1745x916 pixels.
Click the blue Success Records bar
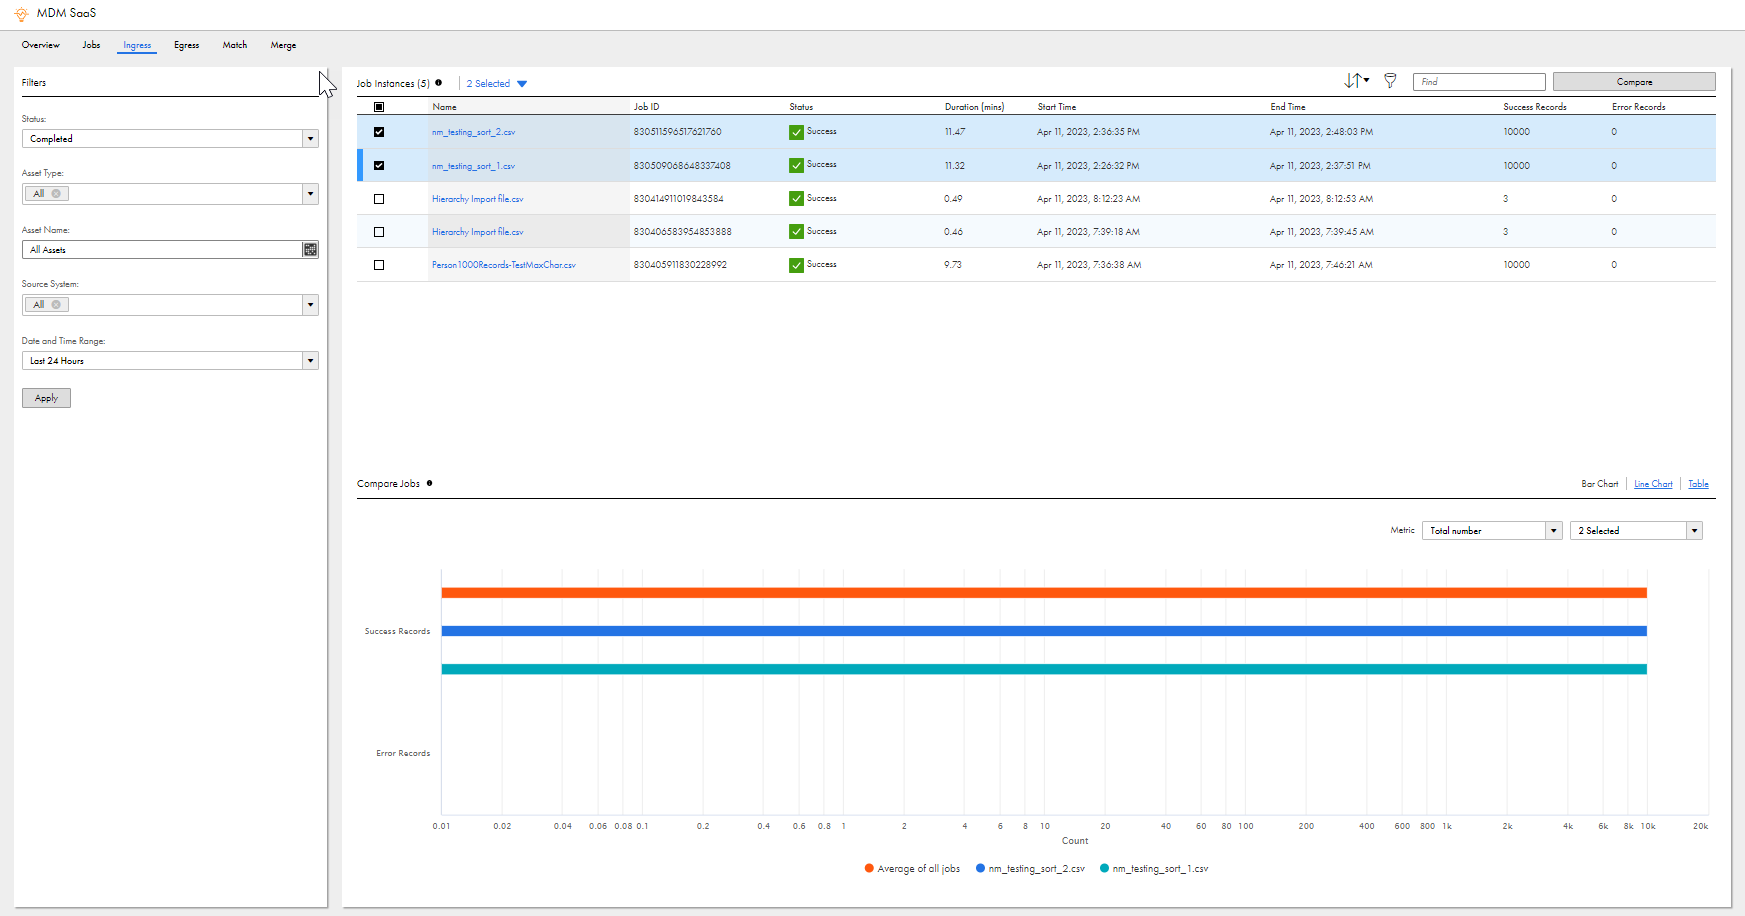(1044, 631)
